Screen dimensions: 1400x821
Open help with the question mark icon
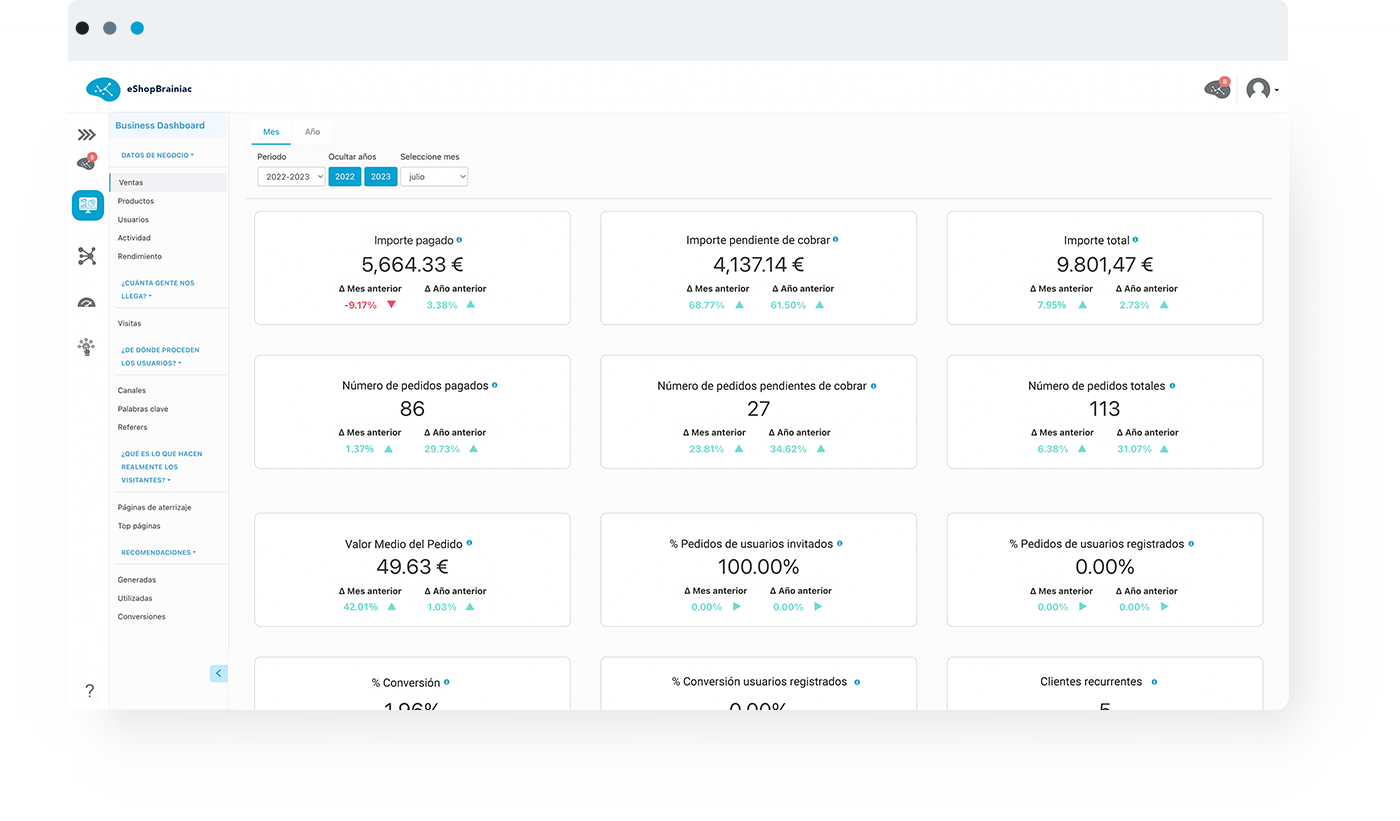click(89, 690)
